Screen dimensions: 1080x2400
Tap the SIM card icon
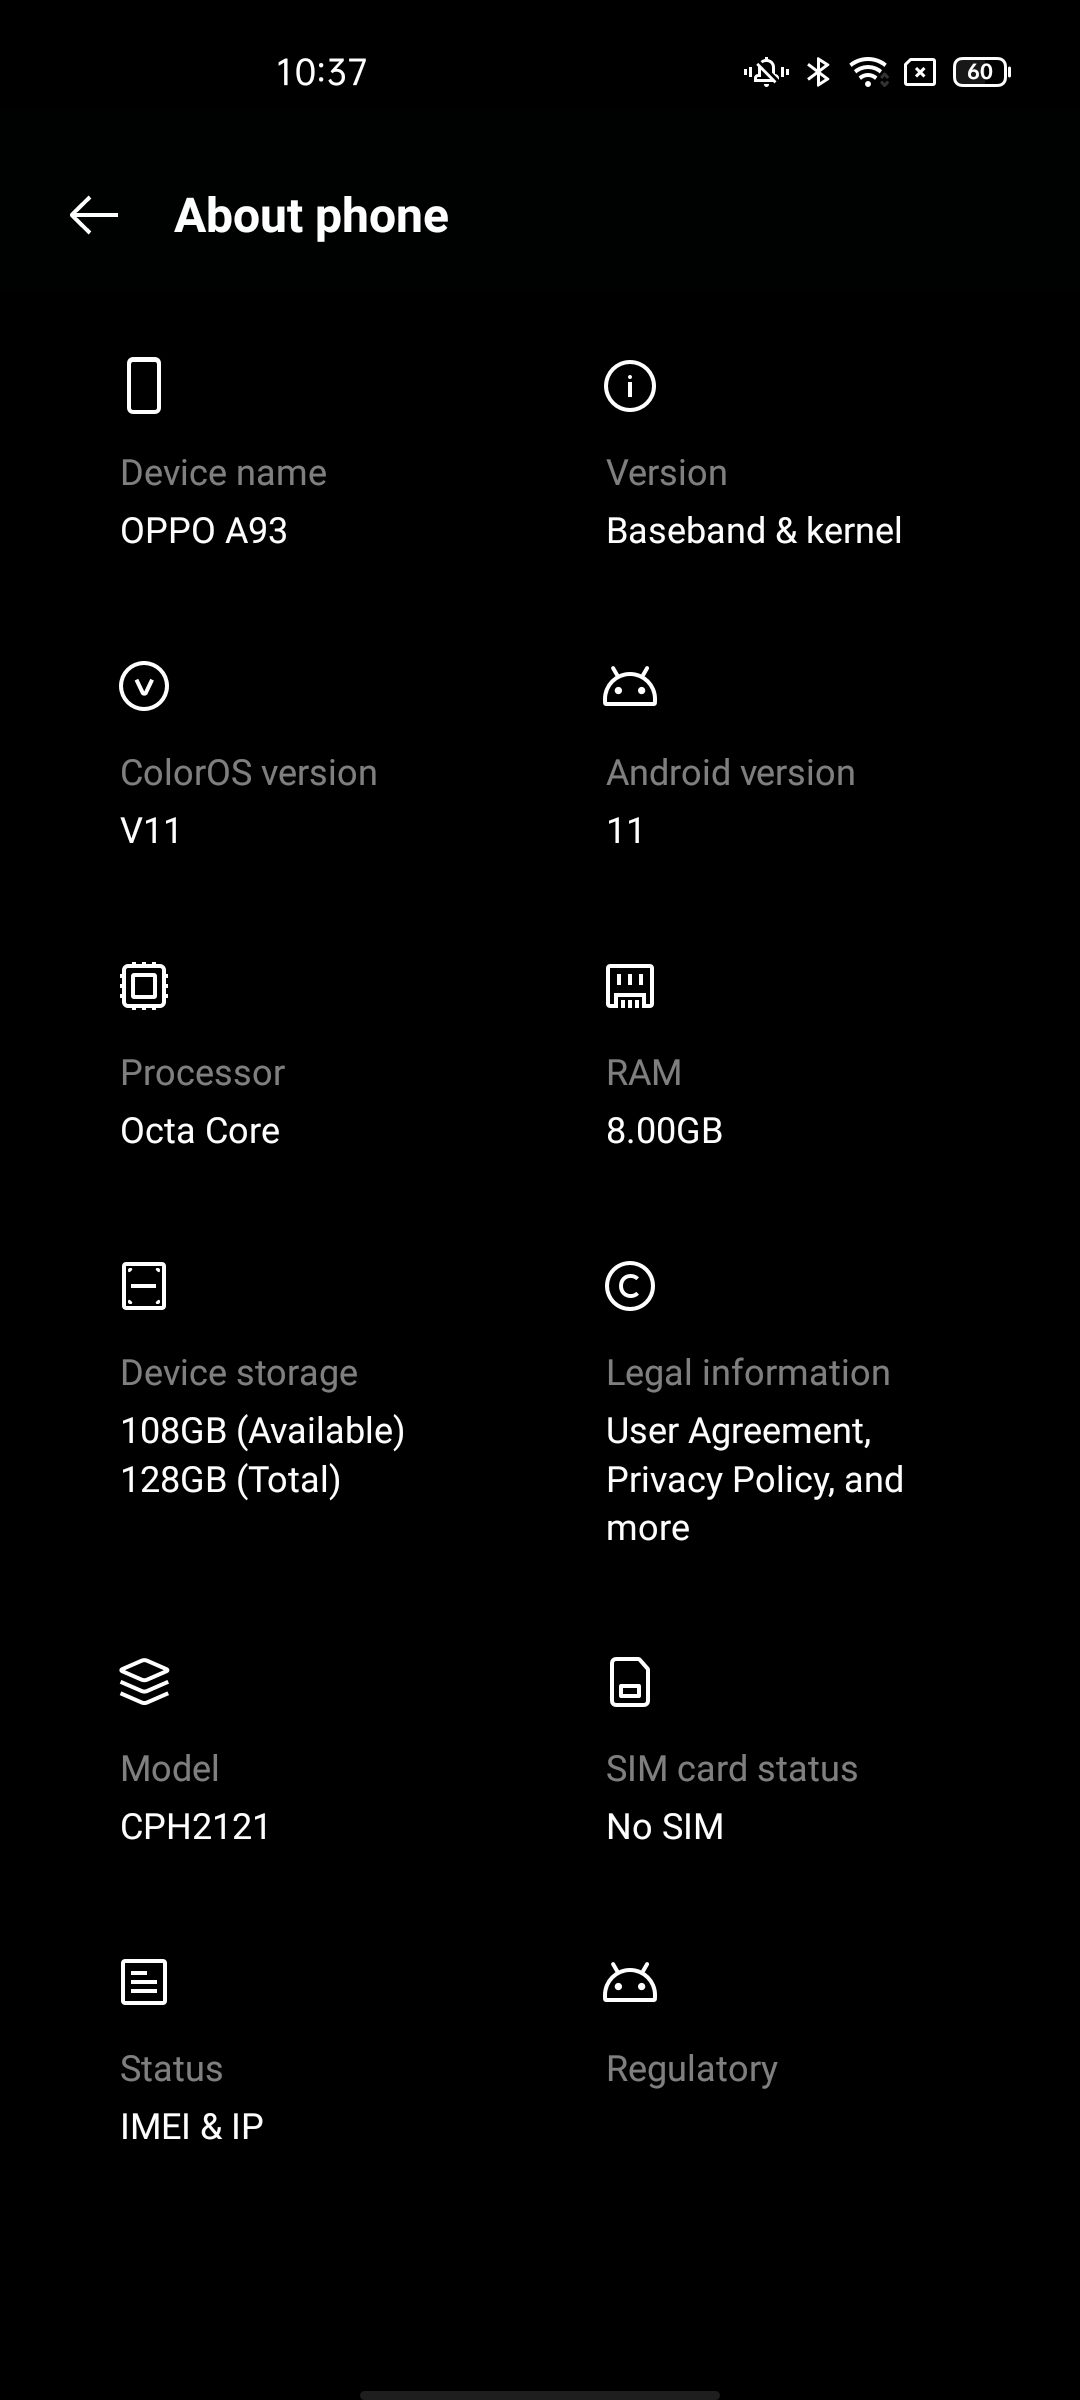(x=630, y=1682)
